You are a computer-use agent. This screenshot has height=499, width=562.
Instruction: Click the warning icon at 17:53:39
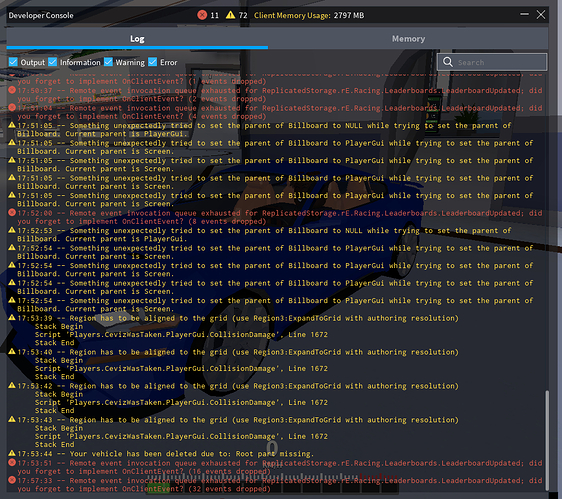[12, 317]
